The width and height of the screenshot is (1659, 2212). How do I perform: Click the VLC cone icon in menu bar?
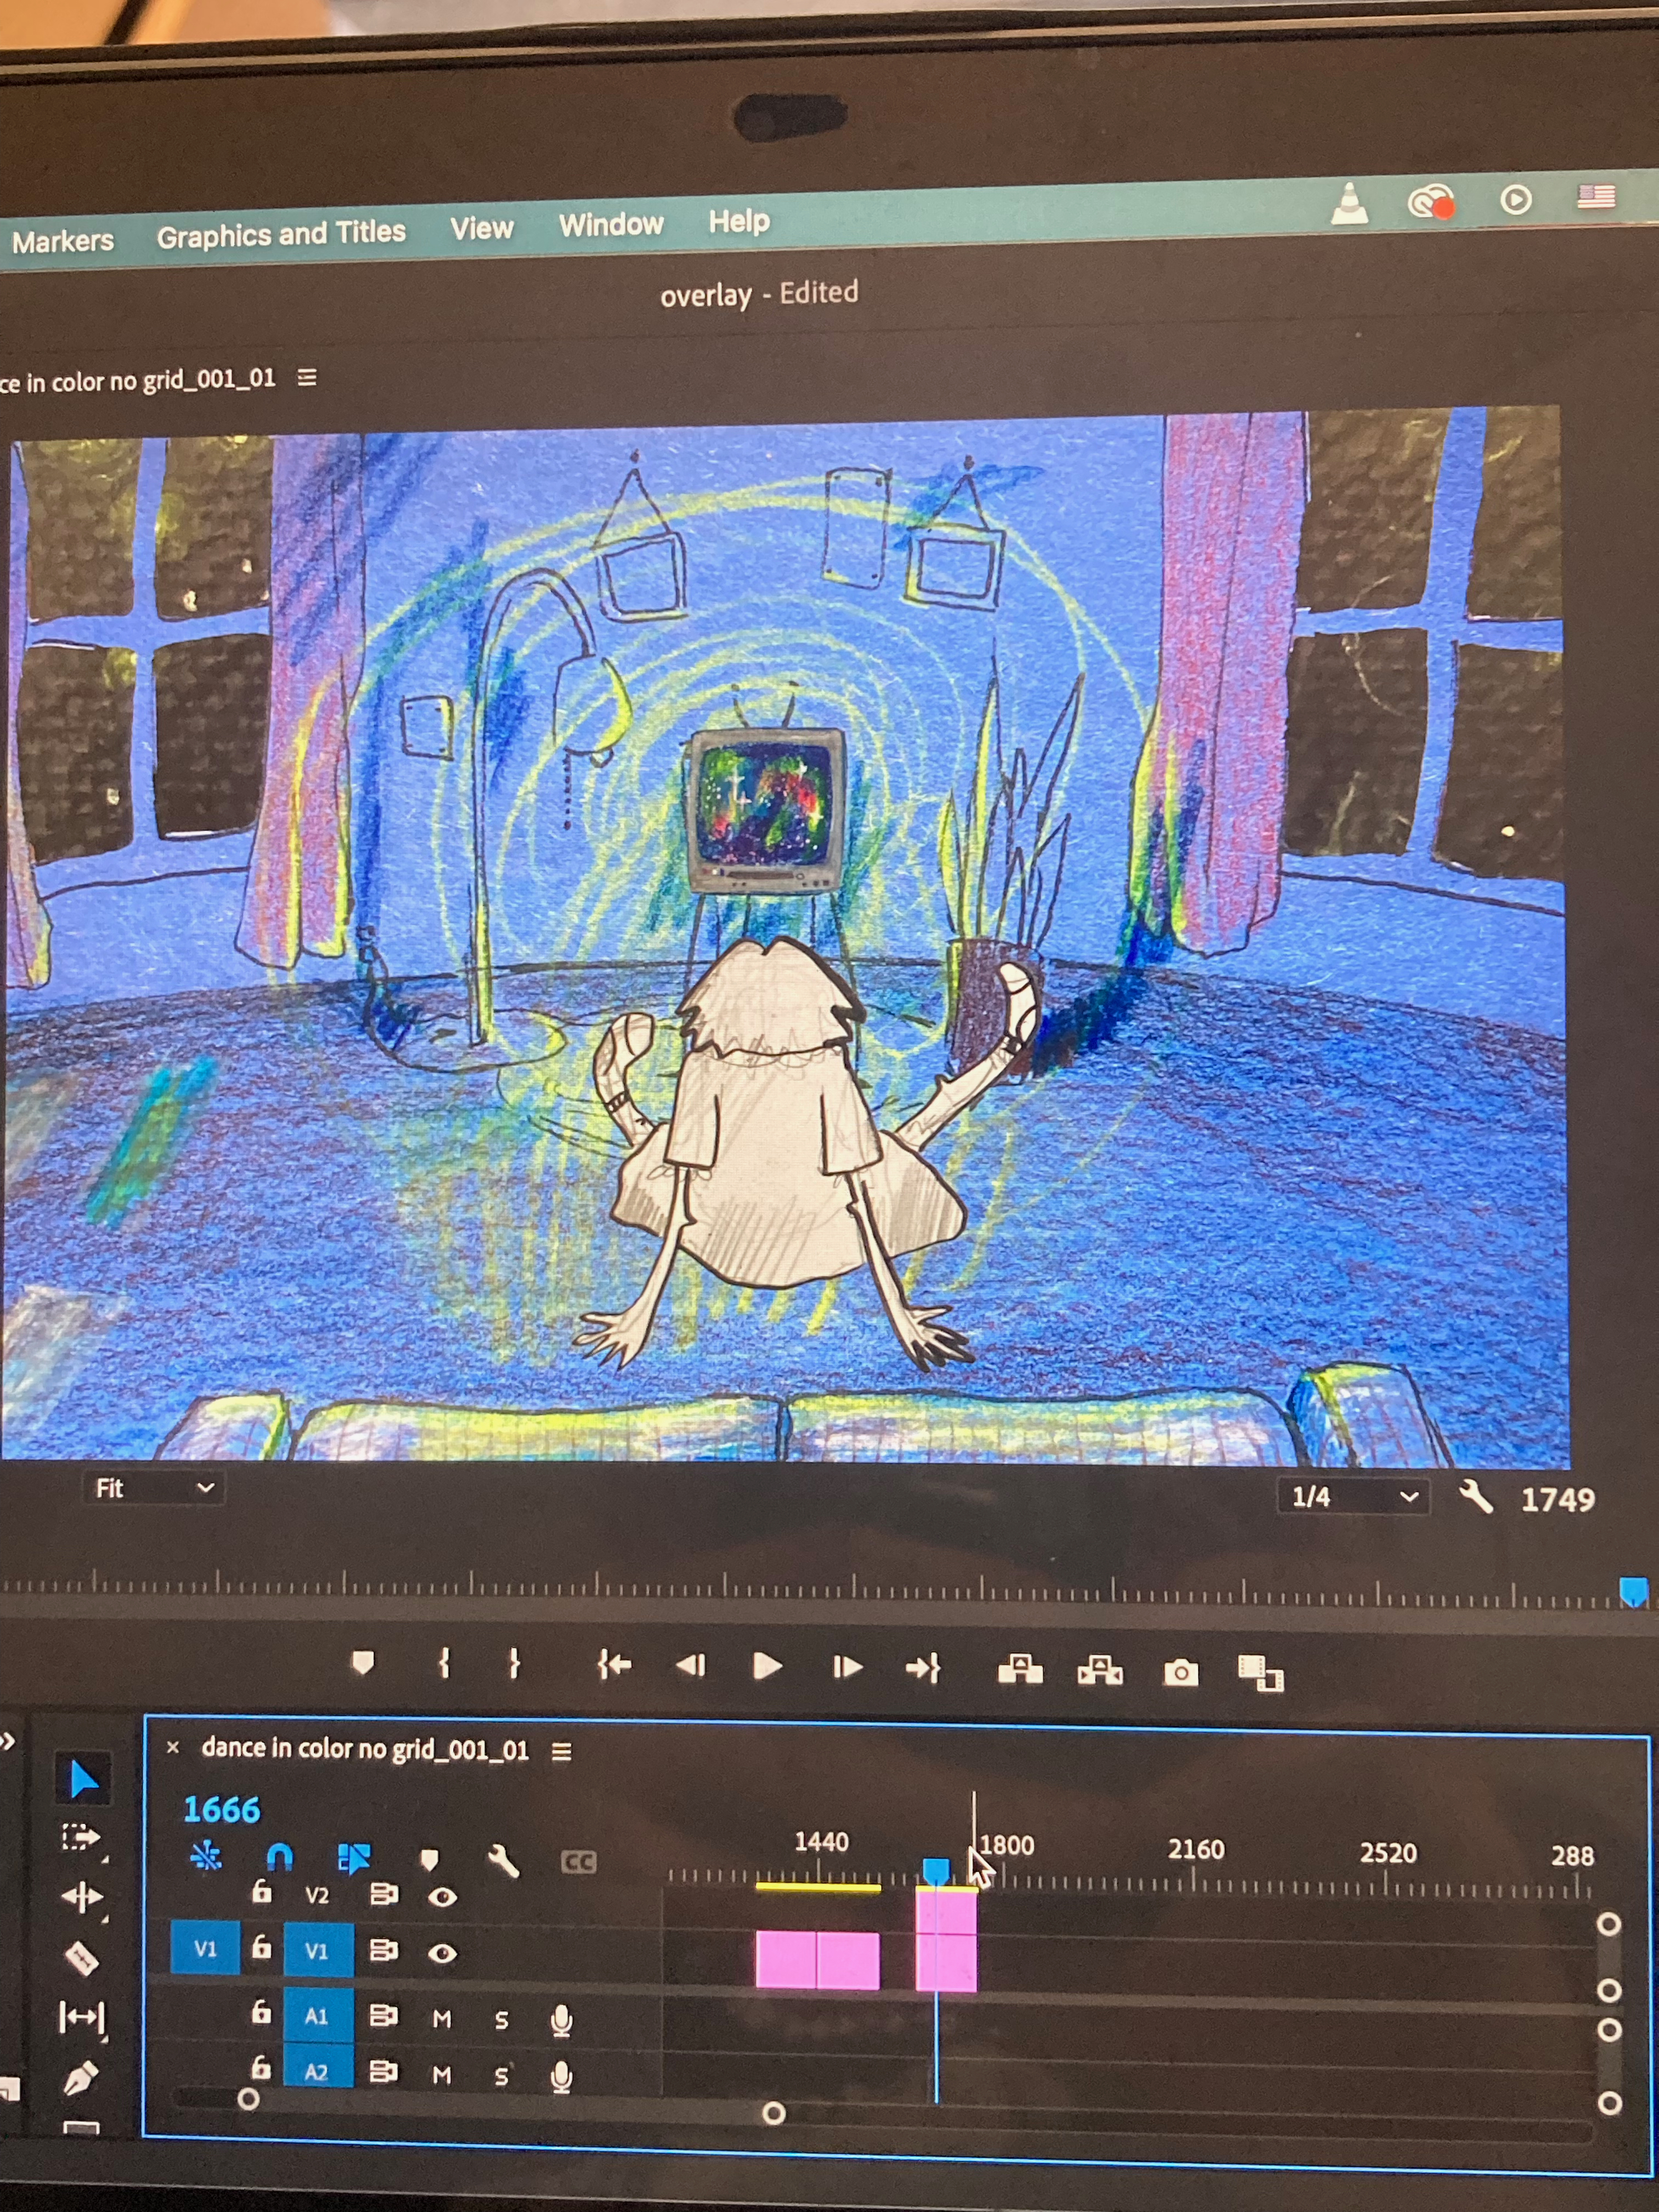tap(1350, 204)
